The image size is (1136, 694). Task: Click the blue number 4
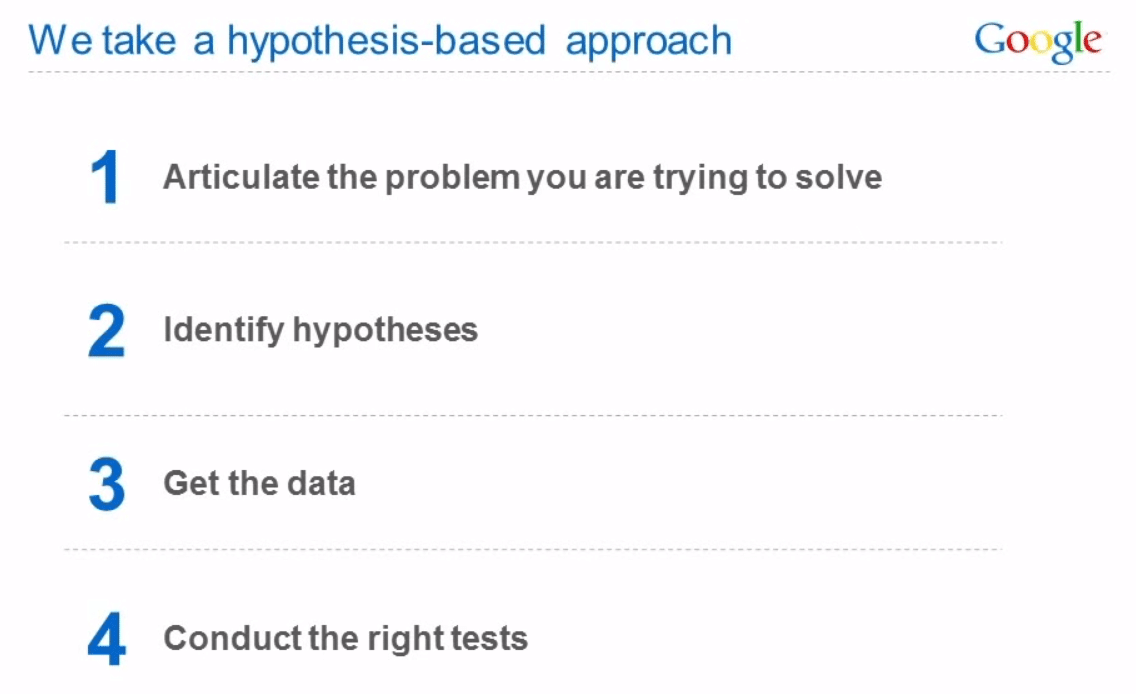106,638
